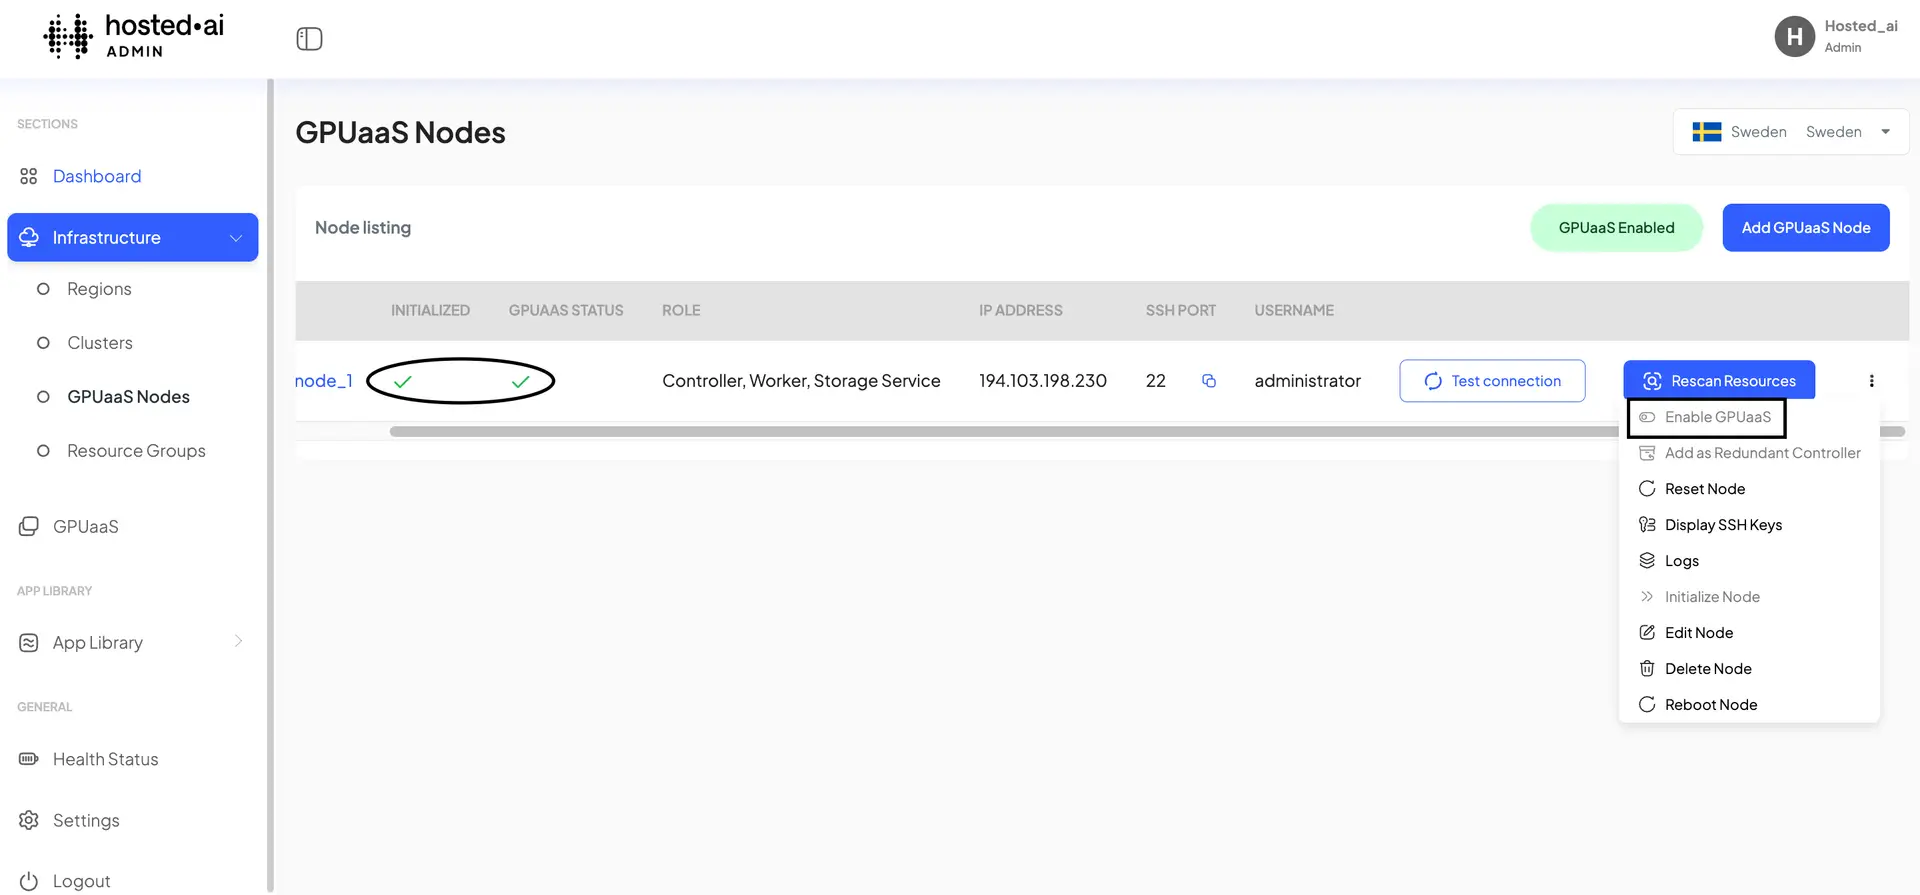Select Add as Redundant Controller option
The width and height of the screenshot is (1920, 895).
tap(1749, 453)
